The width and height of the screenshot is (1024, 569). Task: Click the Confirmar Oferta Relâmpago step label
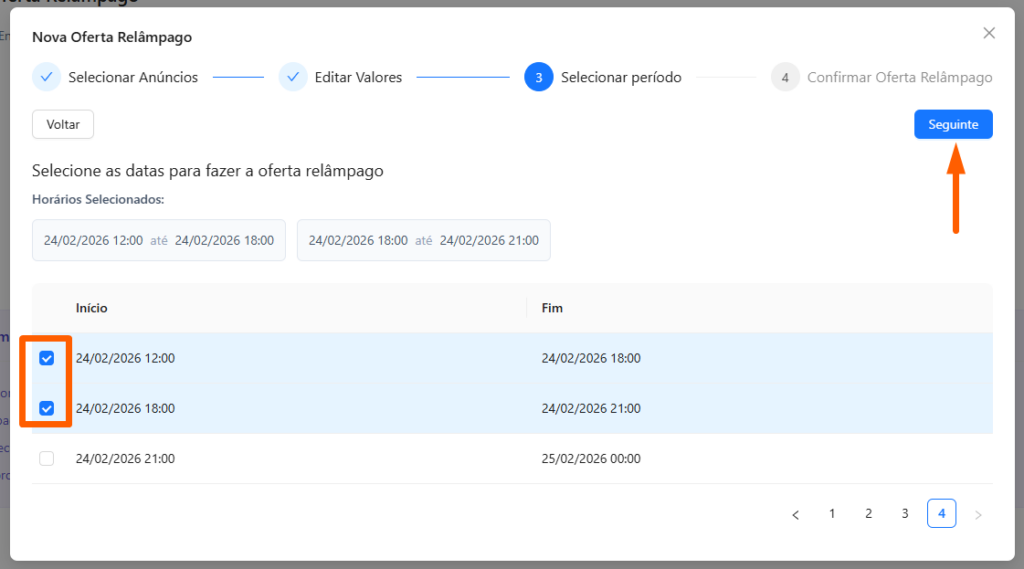click(x=899, y=77)
